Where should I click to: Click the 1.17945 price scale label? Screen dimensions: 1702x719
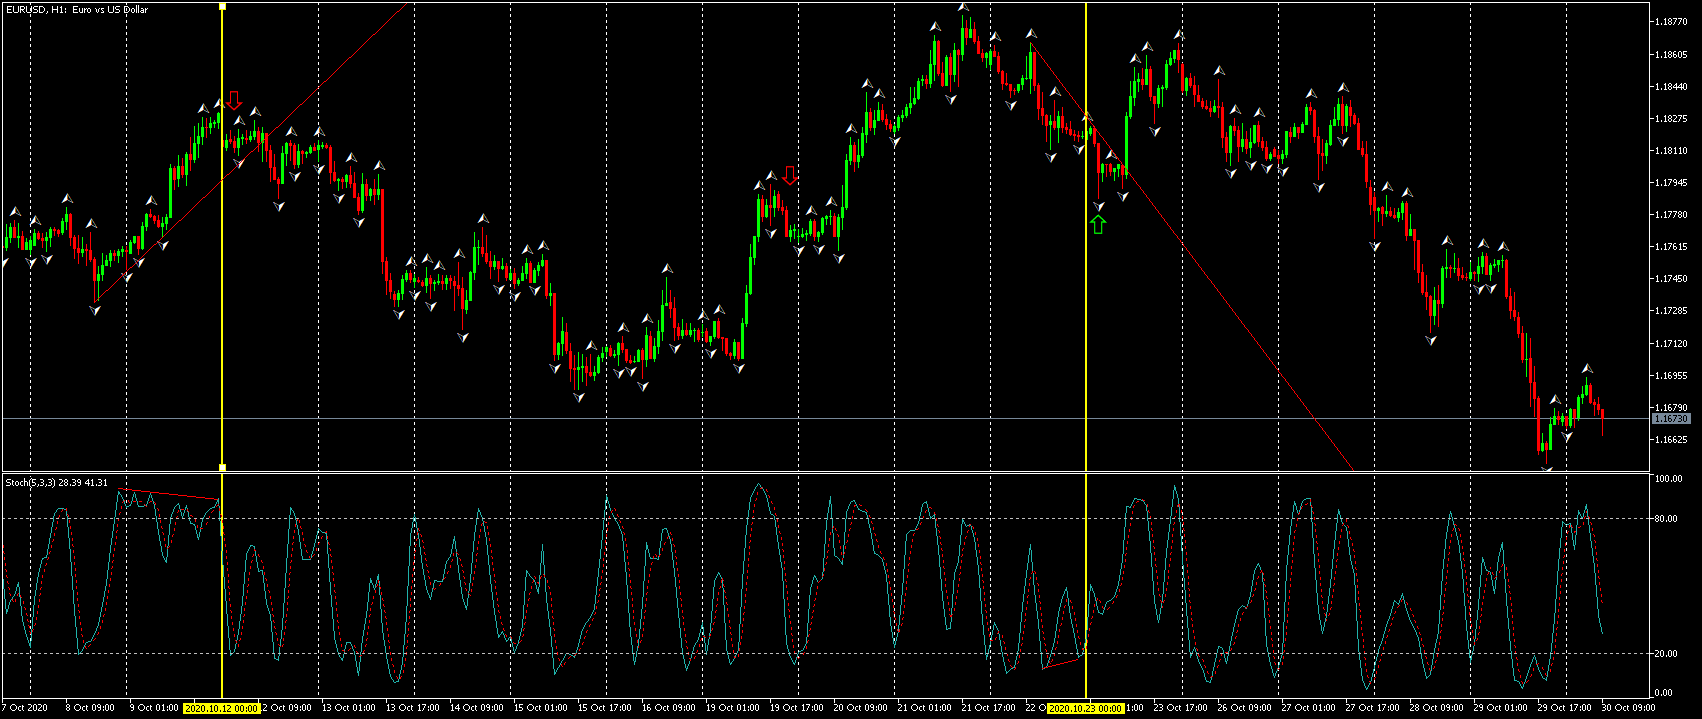pos(1671,183)
